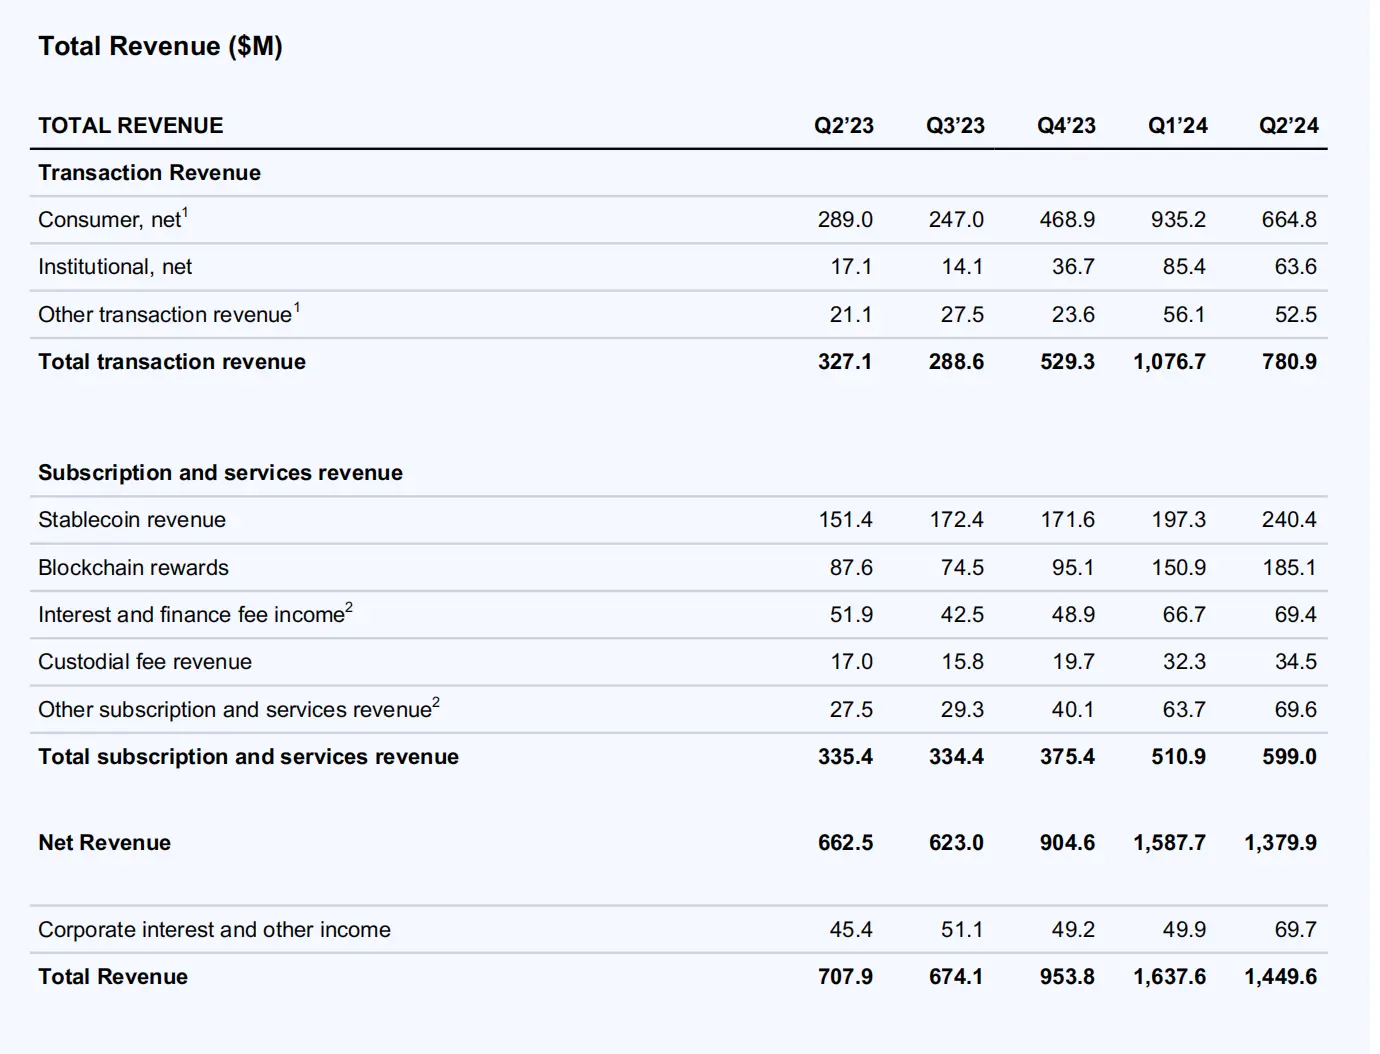Select the Q4'23 column header
This screenshot has height=1054, width=1380.
tap(1066, 125)
